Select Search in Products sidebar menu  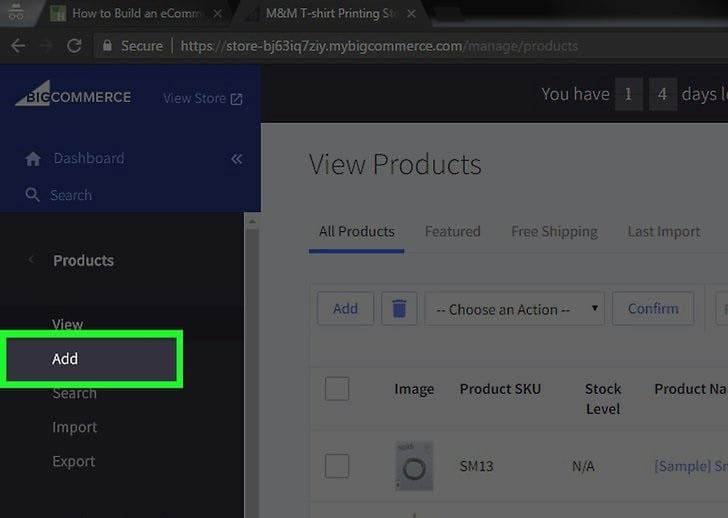tap(74, 393)
